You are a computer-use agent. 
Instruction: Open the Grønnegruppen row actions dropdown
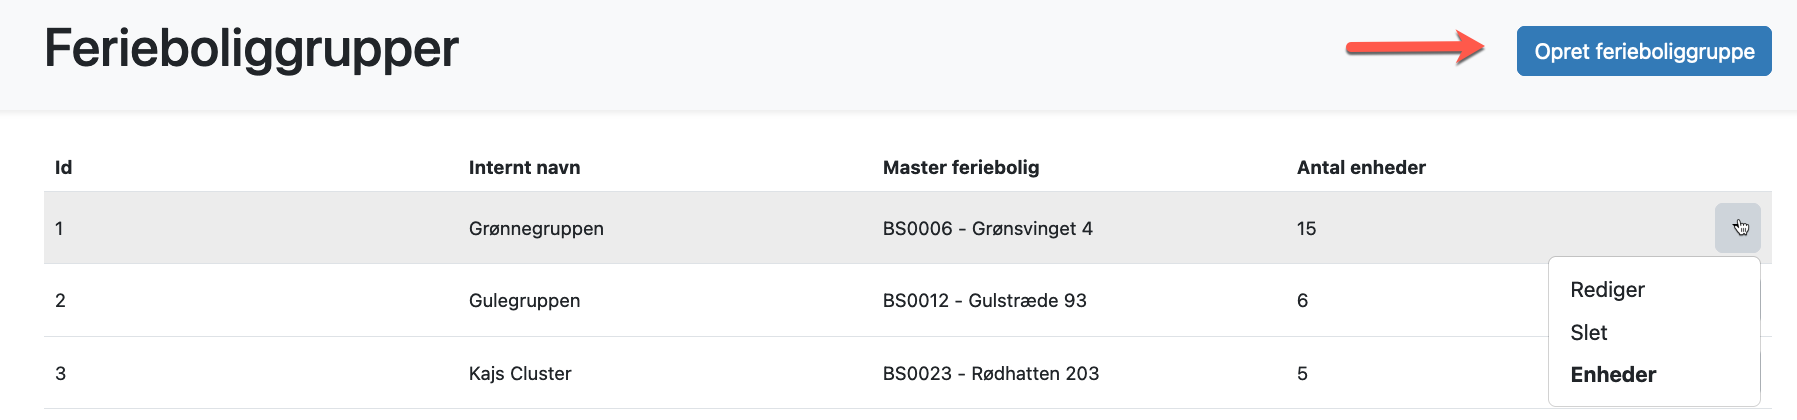click(1738, 228)
